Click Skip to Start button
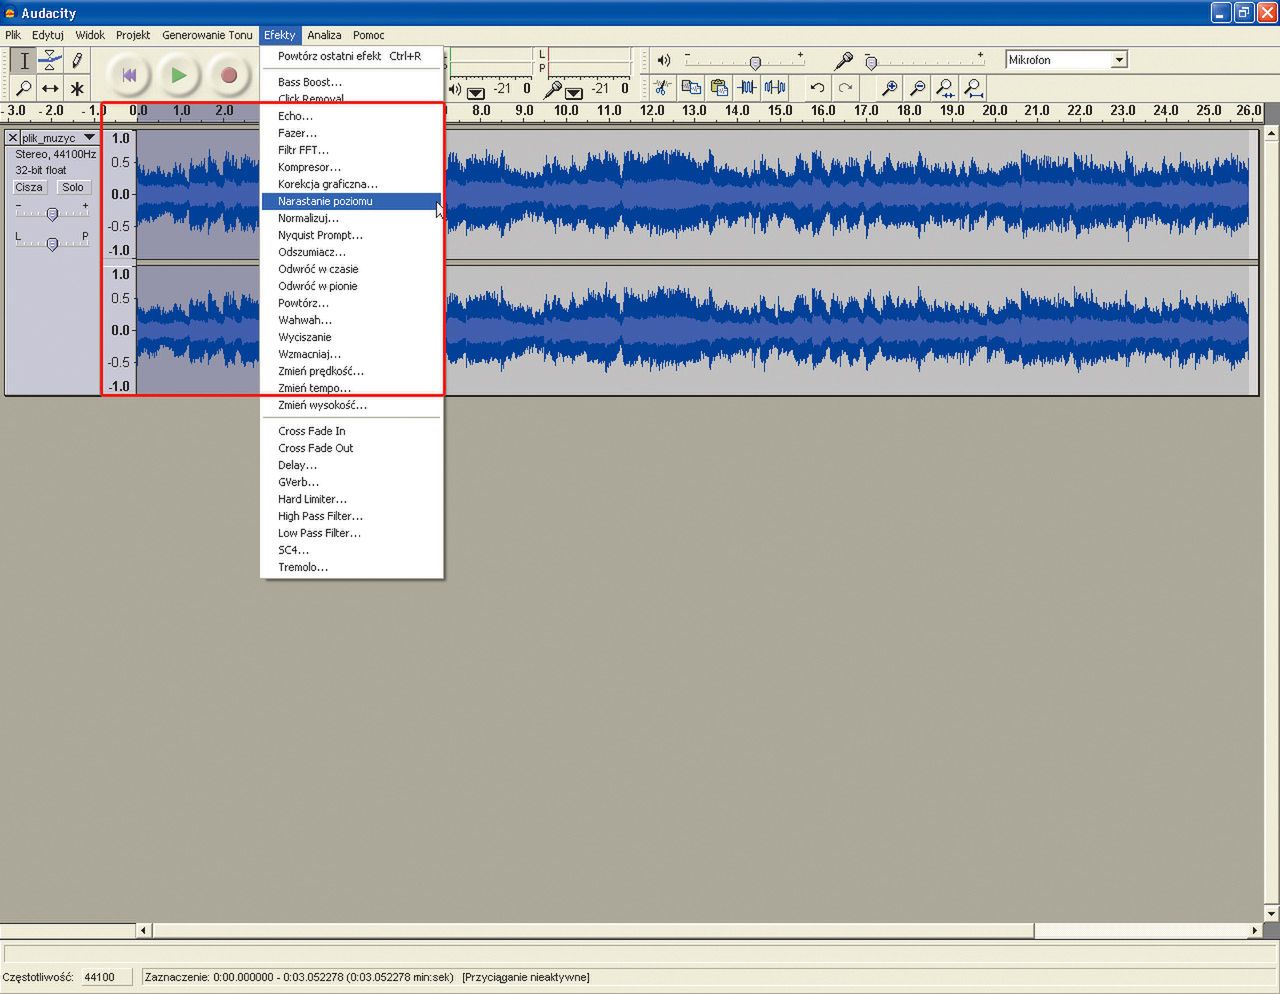 129,75
